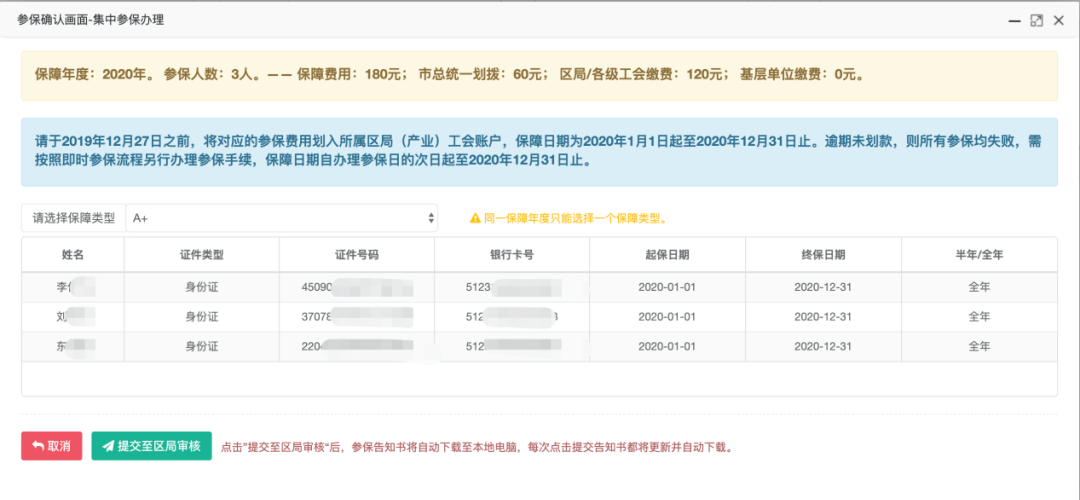The image size is (1080, 500).
Task: Click 身份证 in the 东 row
Action: click(202, 346)
